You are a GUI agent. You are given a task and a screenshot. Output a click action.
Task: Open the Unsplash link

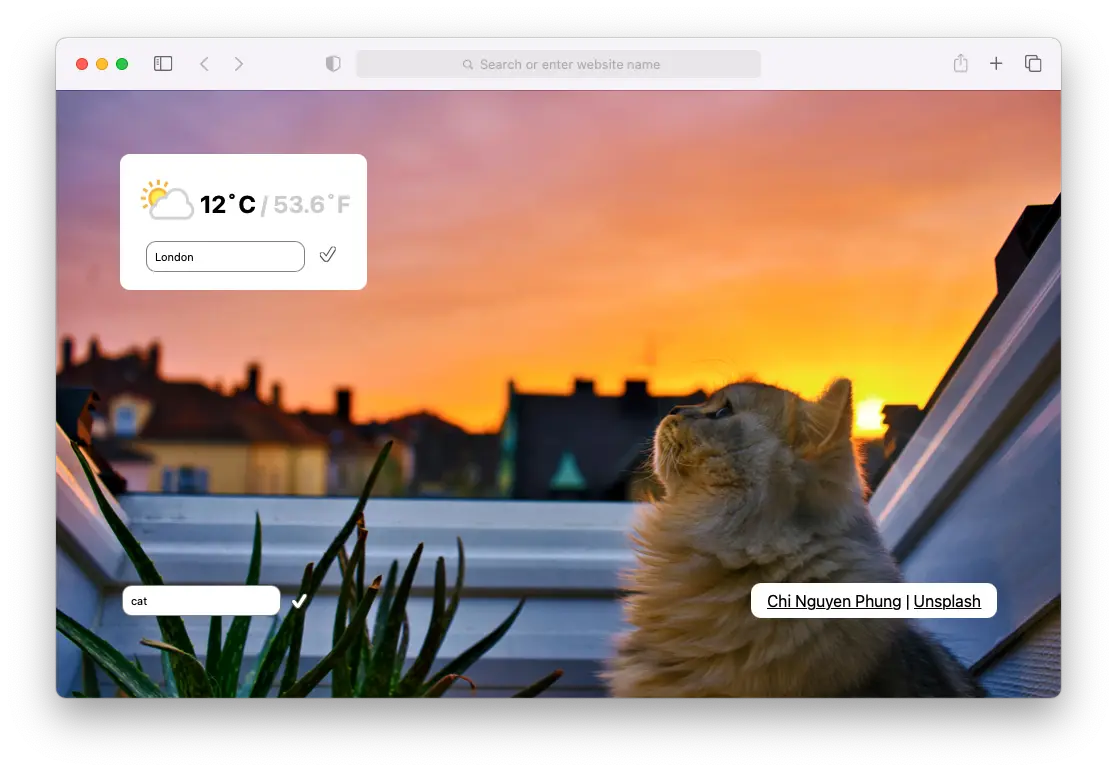coord(947,601)
